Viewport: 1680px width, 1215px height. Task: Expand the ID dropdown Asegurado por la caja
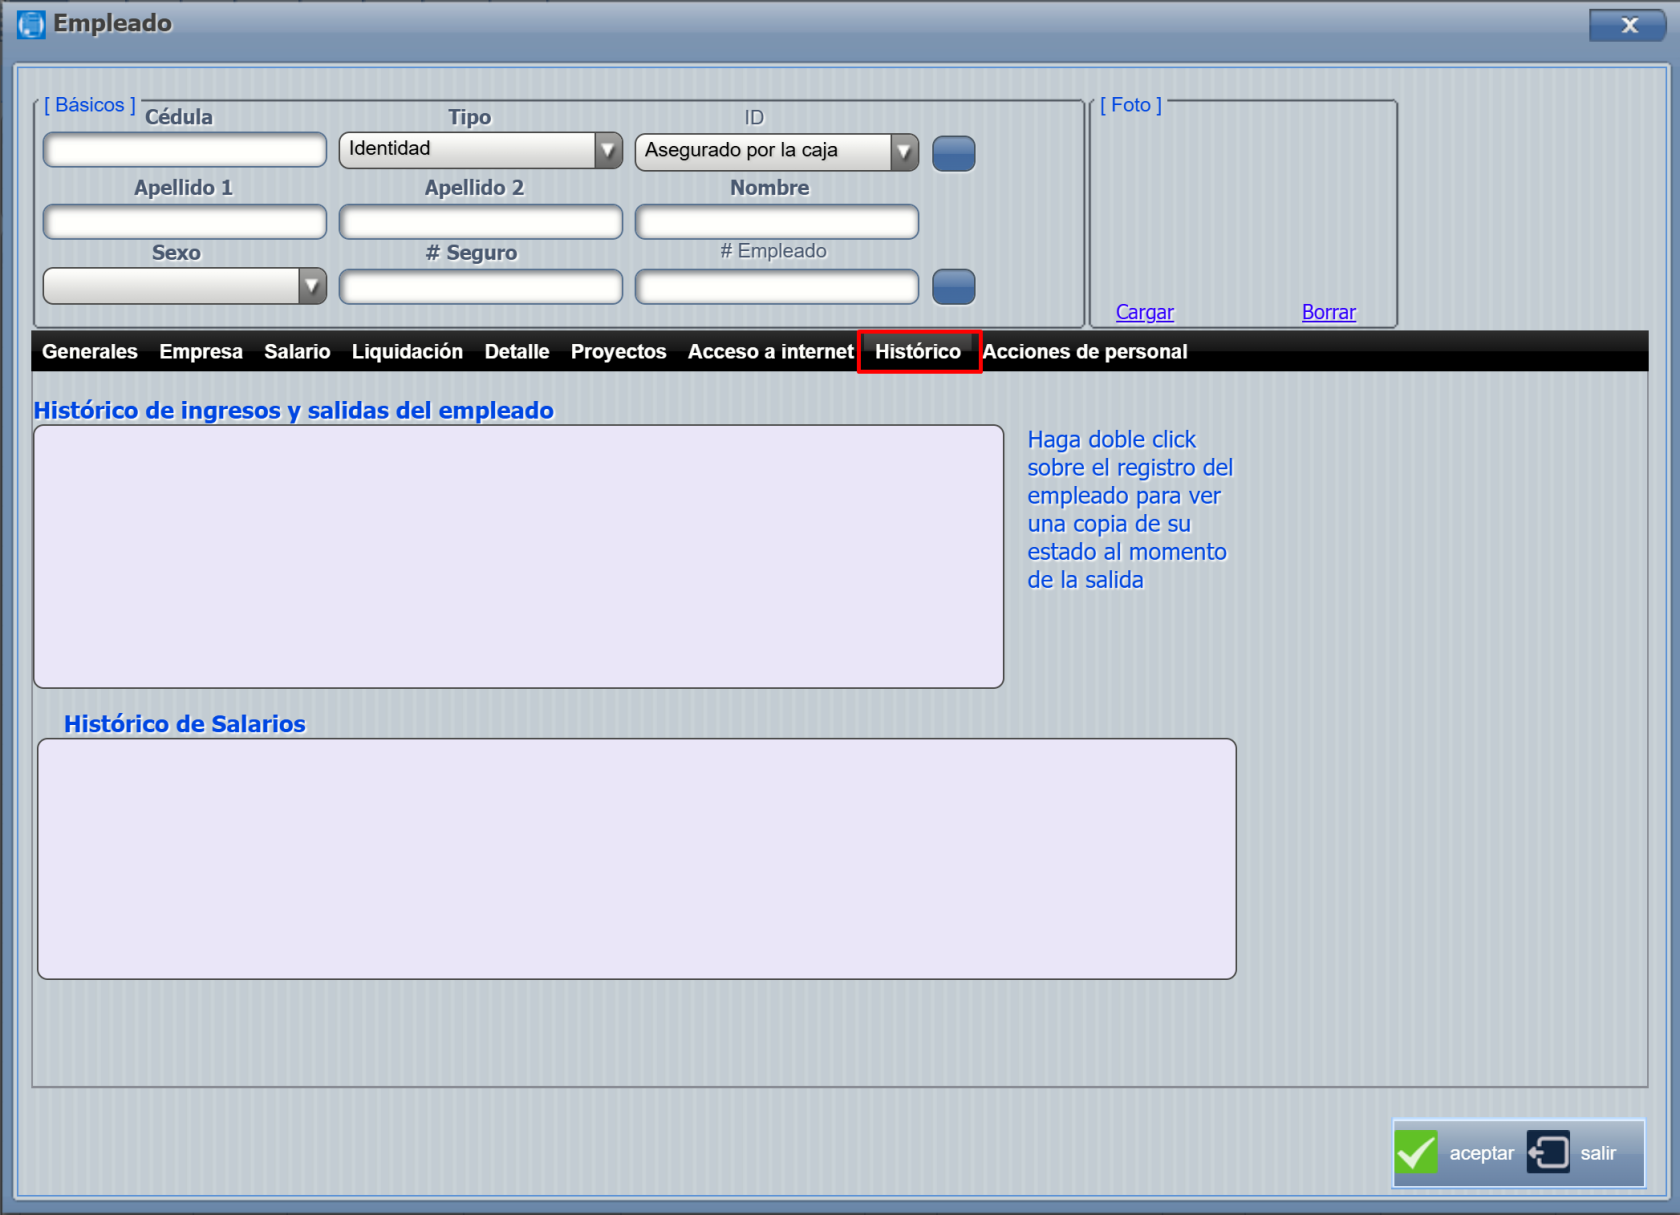[x=777, y=152]
